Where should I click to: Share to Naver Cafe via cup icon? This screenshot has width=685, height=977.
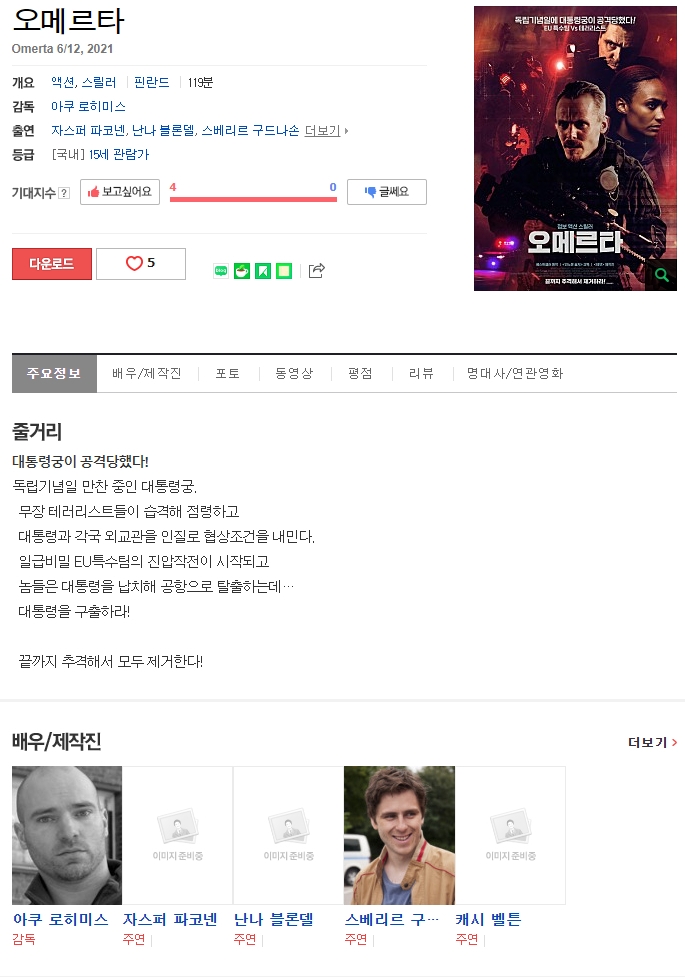tap(242, 270)
